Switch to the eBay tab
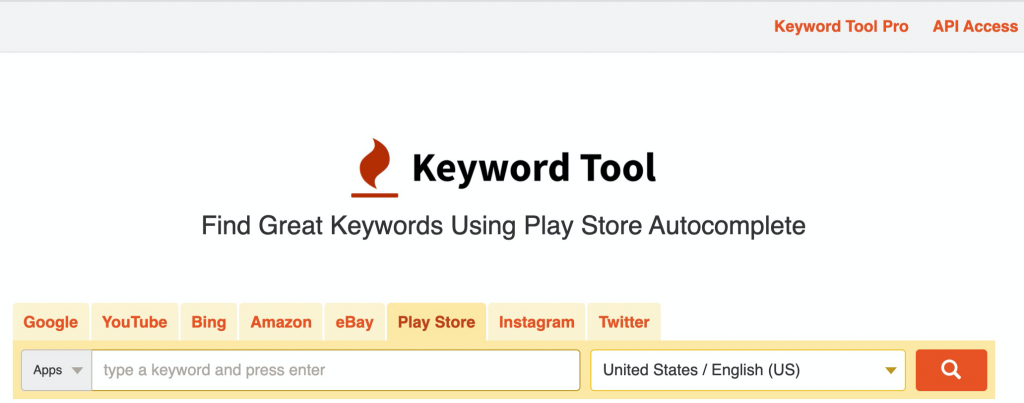This screenshot has width=1024, height=403. click(x=355, y=322)
